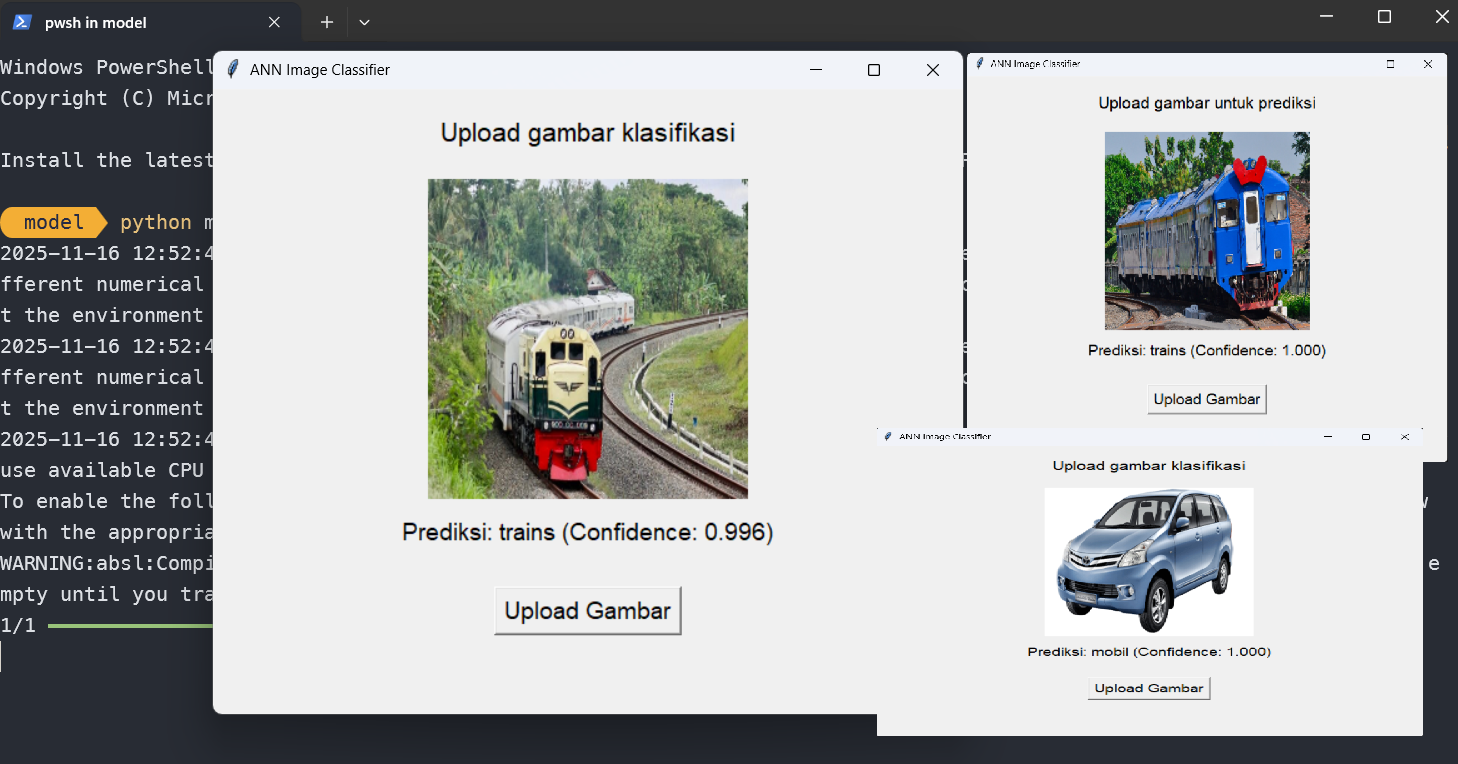1458x764 pixels.
Task: Click the Python icon on the main ANN Image Classifier window
Action: 231,69
